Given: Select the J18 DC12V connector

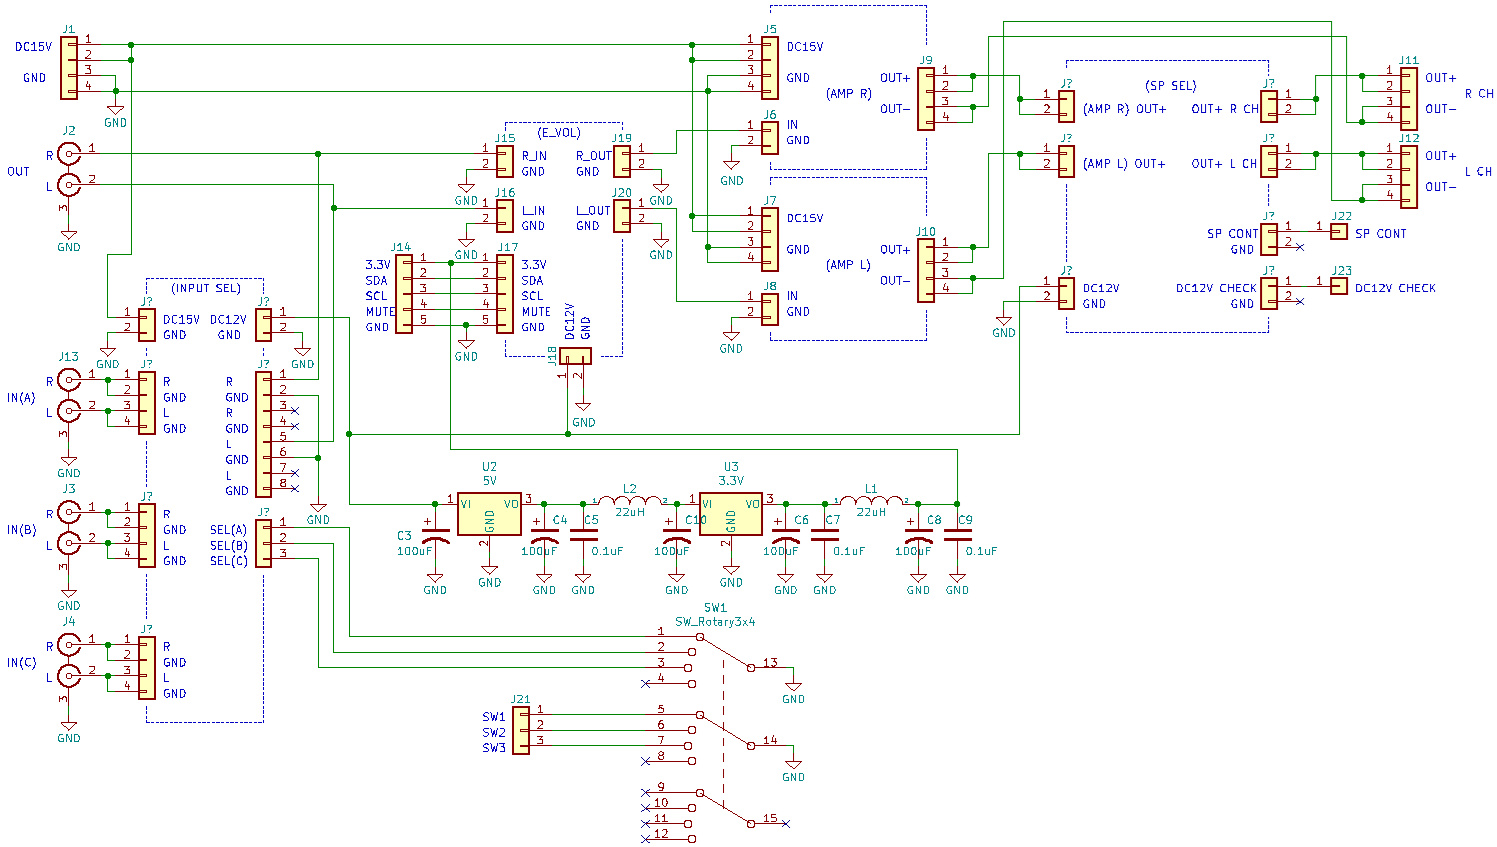Looking at the screenshot, I should [x=575, y=355].
